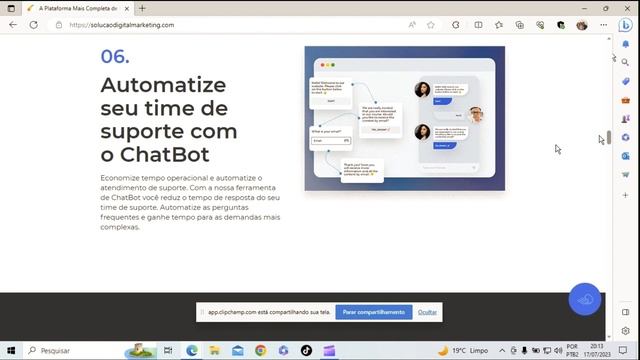Open sidebar notifications bell icon
The height and width of the screenshot is (360, 640).
pos(625,44)
